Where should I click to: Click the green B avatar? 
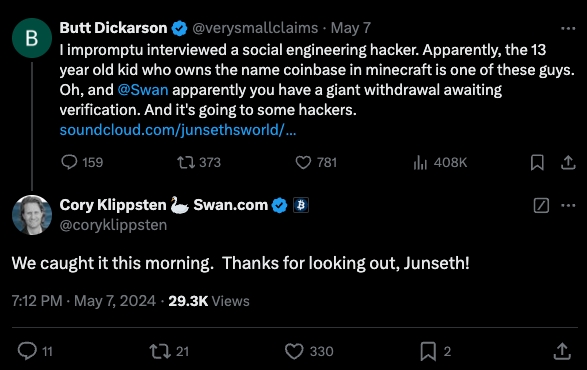[32, 38]
